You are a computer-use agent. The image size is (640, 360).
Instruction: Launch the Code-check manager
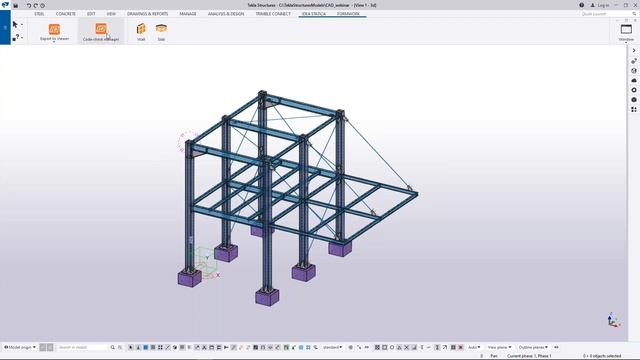coord(101,32)
